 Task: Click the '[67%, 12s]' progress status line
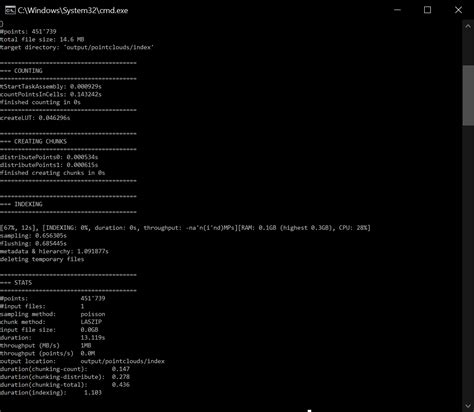(185, 228)
